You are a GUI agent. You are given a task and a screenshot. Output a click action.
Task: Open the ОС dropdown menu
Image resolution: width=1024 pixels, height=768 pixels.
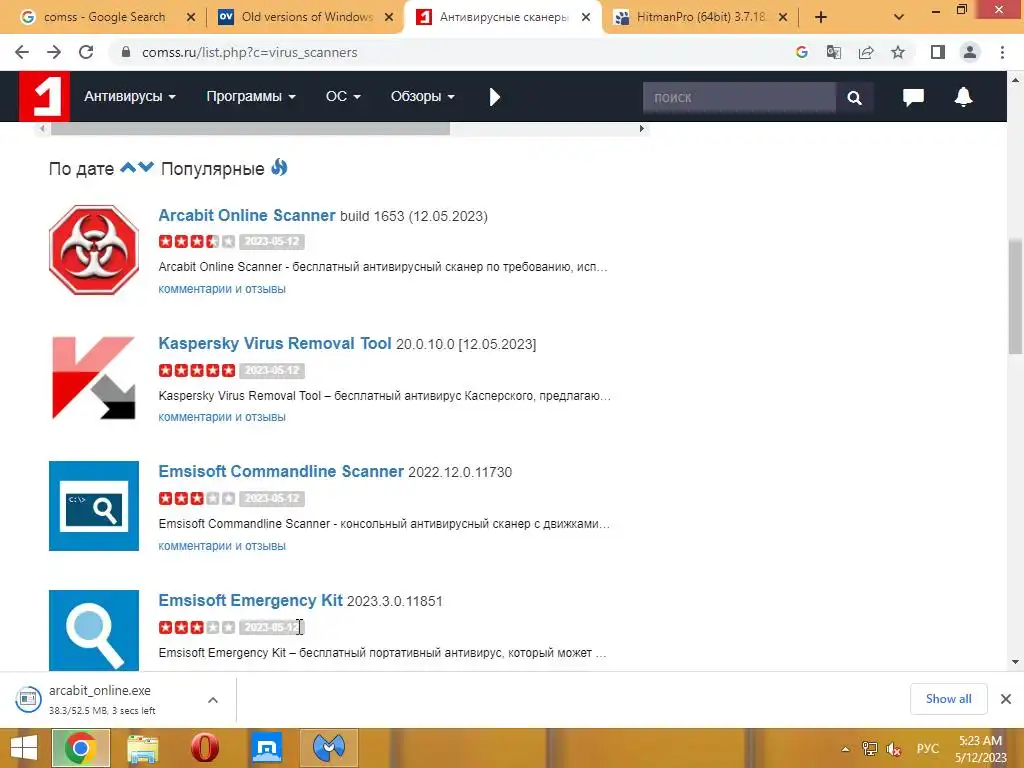(343, 97)
